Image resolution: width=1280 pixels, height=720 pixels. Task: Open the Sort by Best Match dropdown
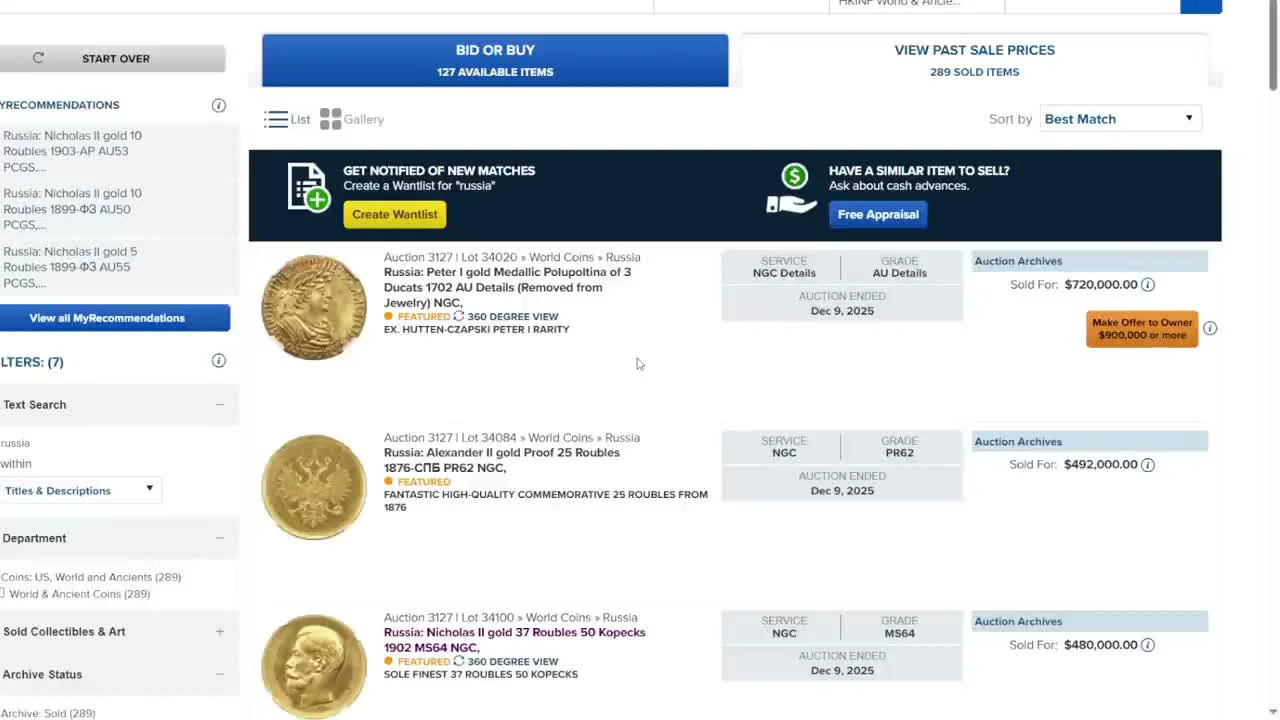1120,119
